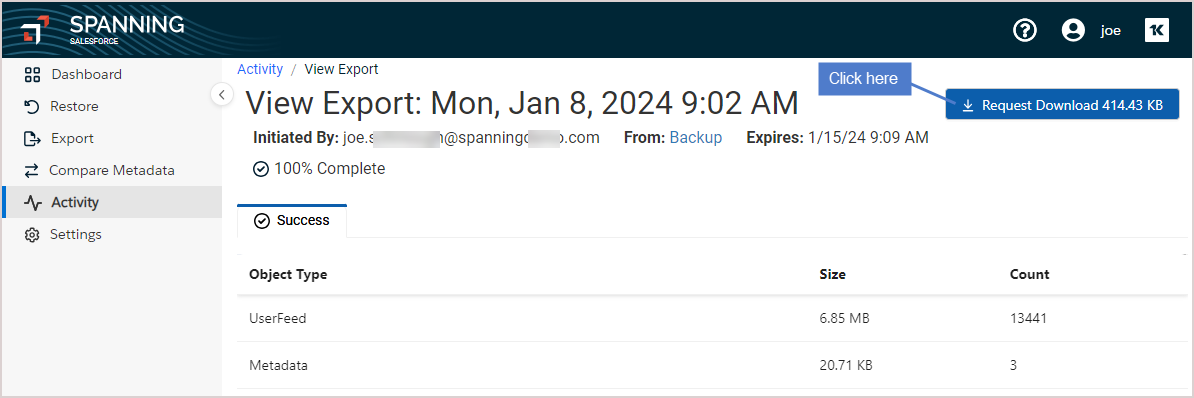1194x398 pixels.
Task: Open the user account avatar icon
Action: click(x=1073, y=30)
